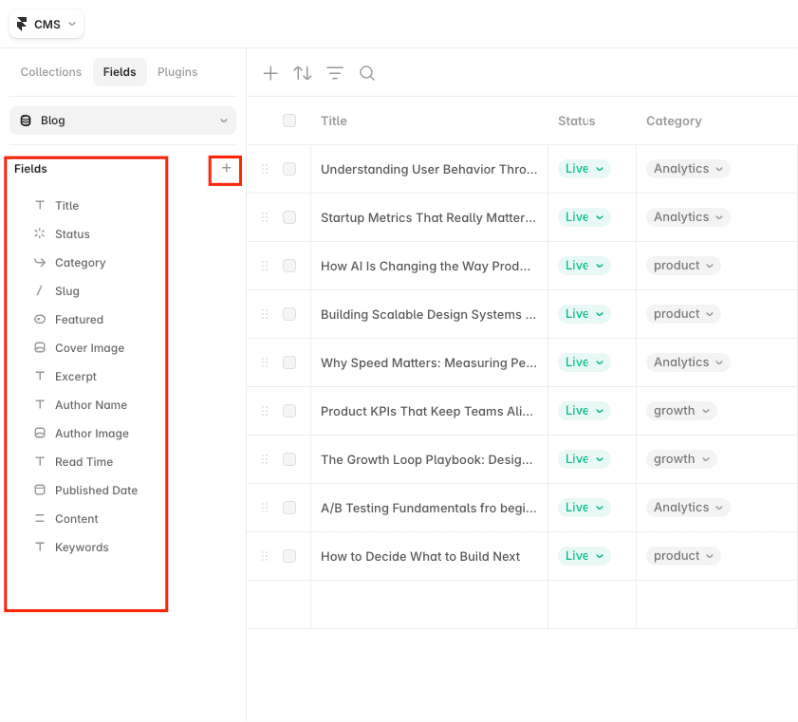Open Live status dropdown for Startup Metrics
Viewport: 798px width, 722px height.
pos(584,217)
